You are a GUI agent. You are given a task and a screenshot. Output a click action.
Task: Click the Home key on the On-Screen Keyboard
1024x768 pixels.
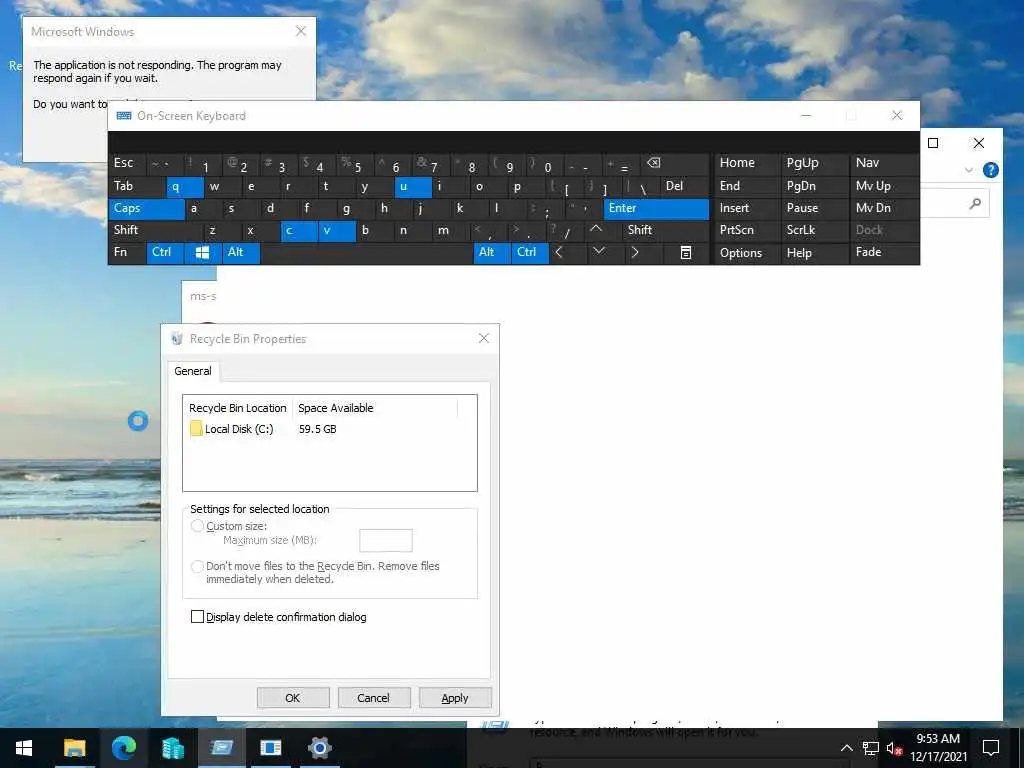[747, 163]
